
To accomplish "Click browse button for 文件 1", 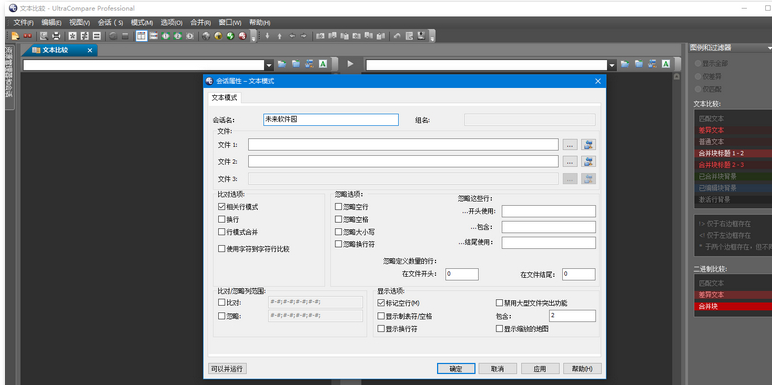I will [x=570, y=145].
